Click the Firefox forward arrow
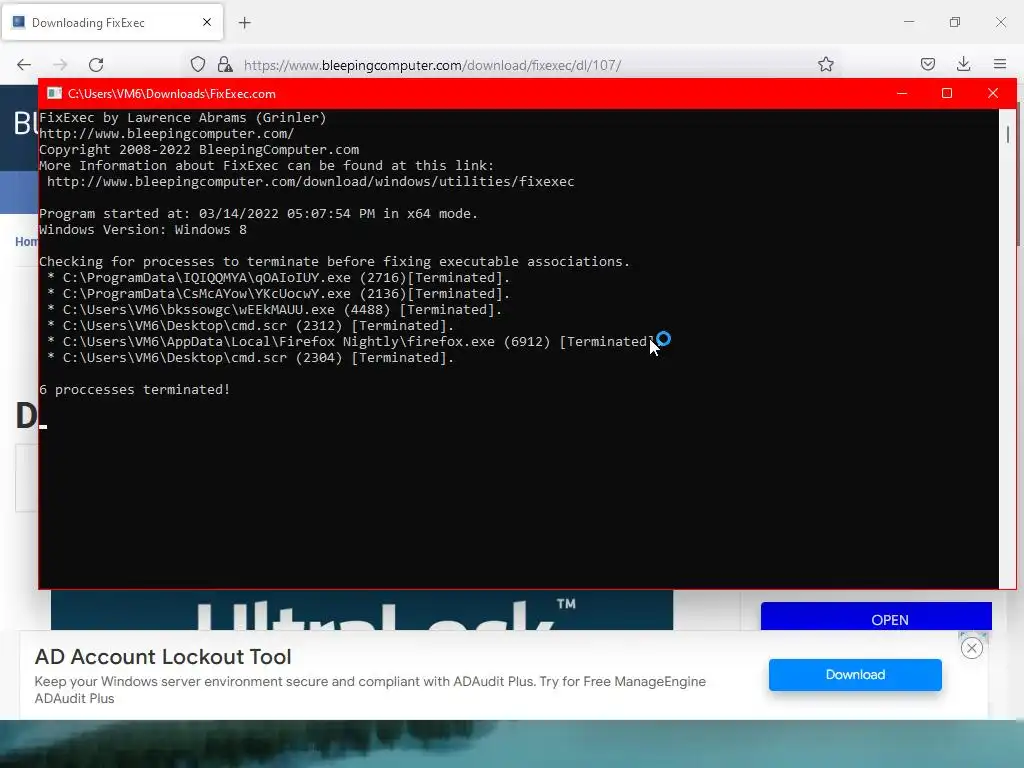 (60, 65)
